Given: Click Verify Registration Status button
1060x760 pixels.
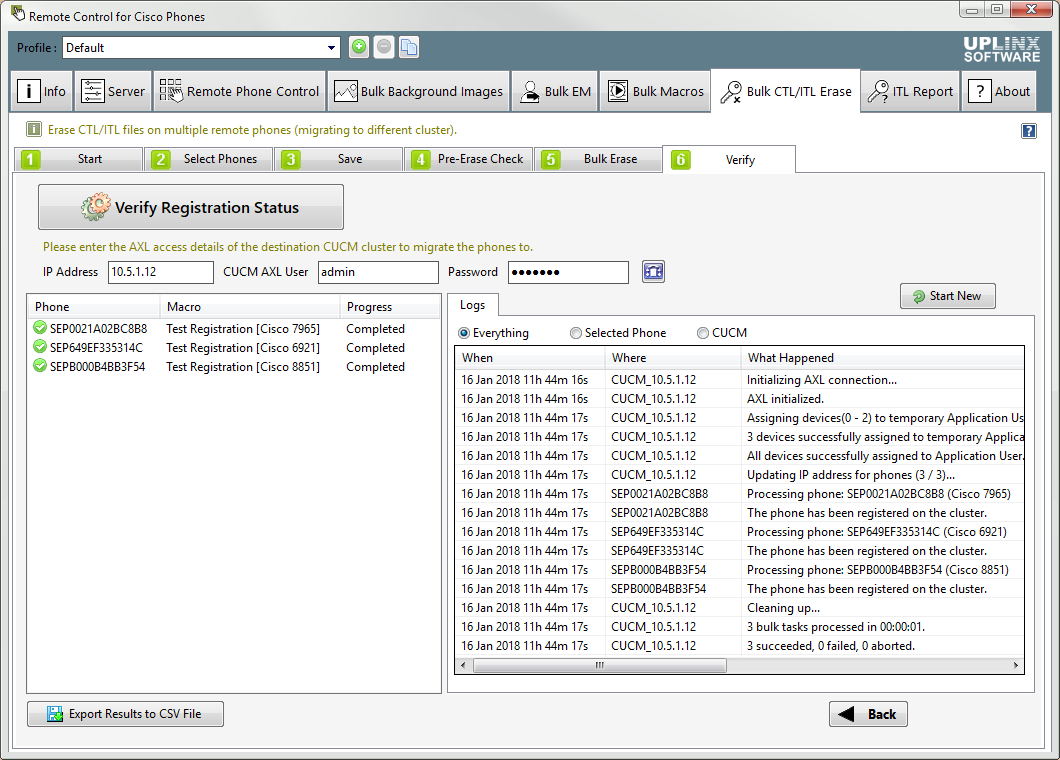Looking at the screenshot, I should (191, 207).
